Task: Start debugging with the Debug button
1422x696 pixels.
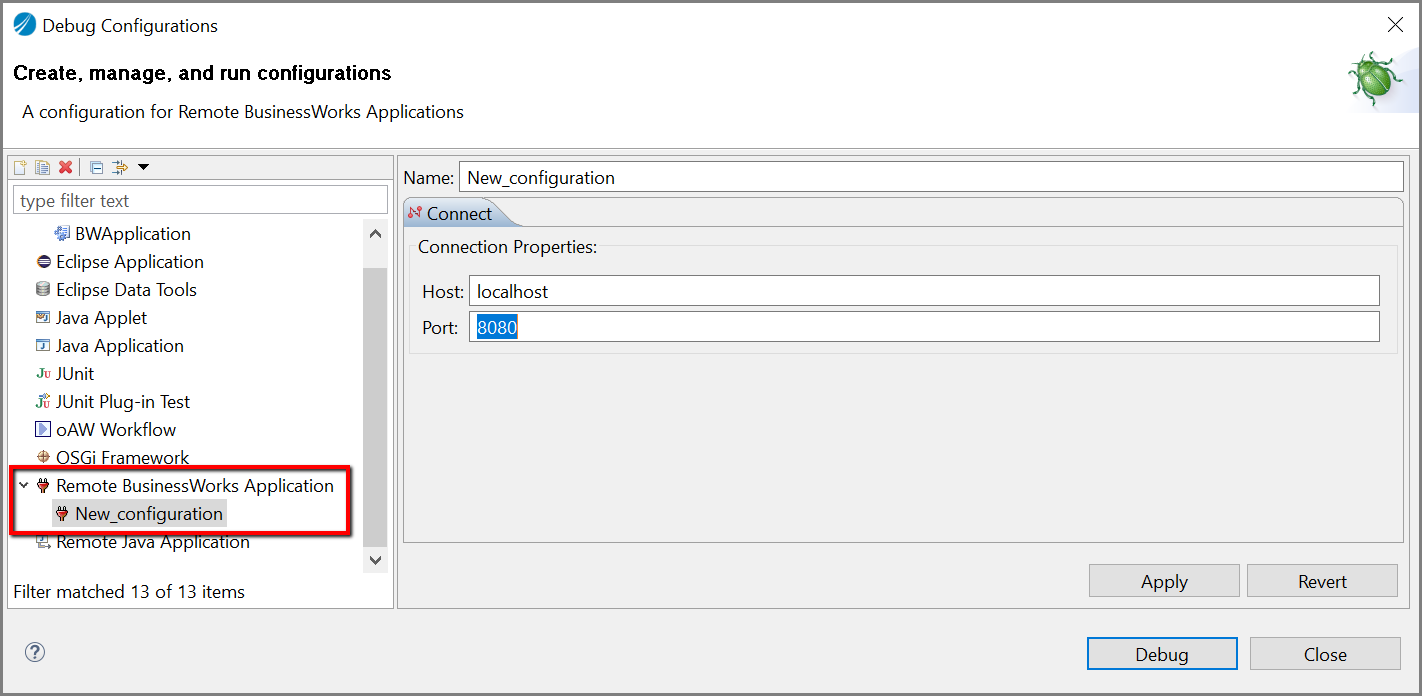Action: (1161, 654)
